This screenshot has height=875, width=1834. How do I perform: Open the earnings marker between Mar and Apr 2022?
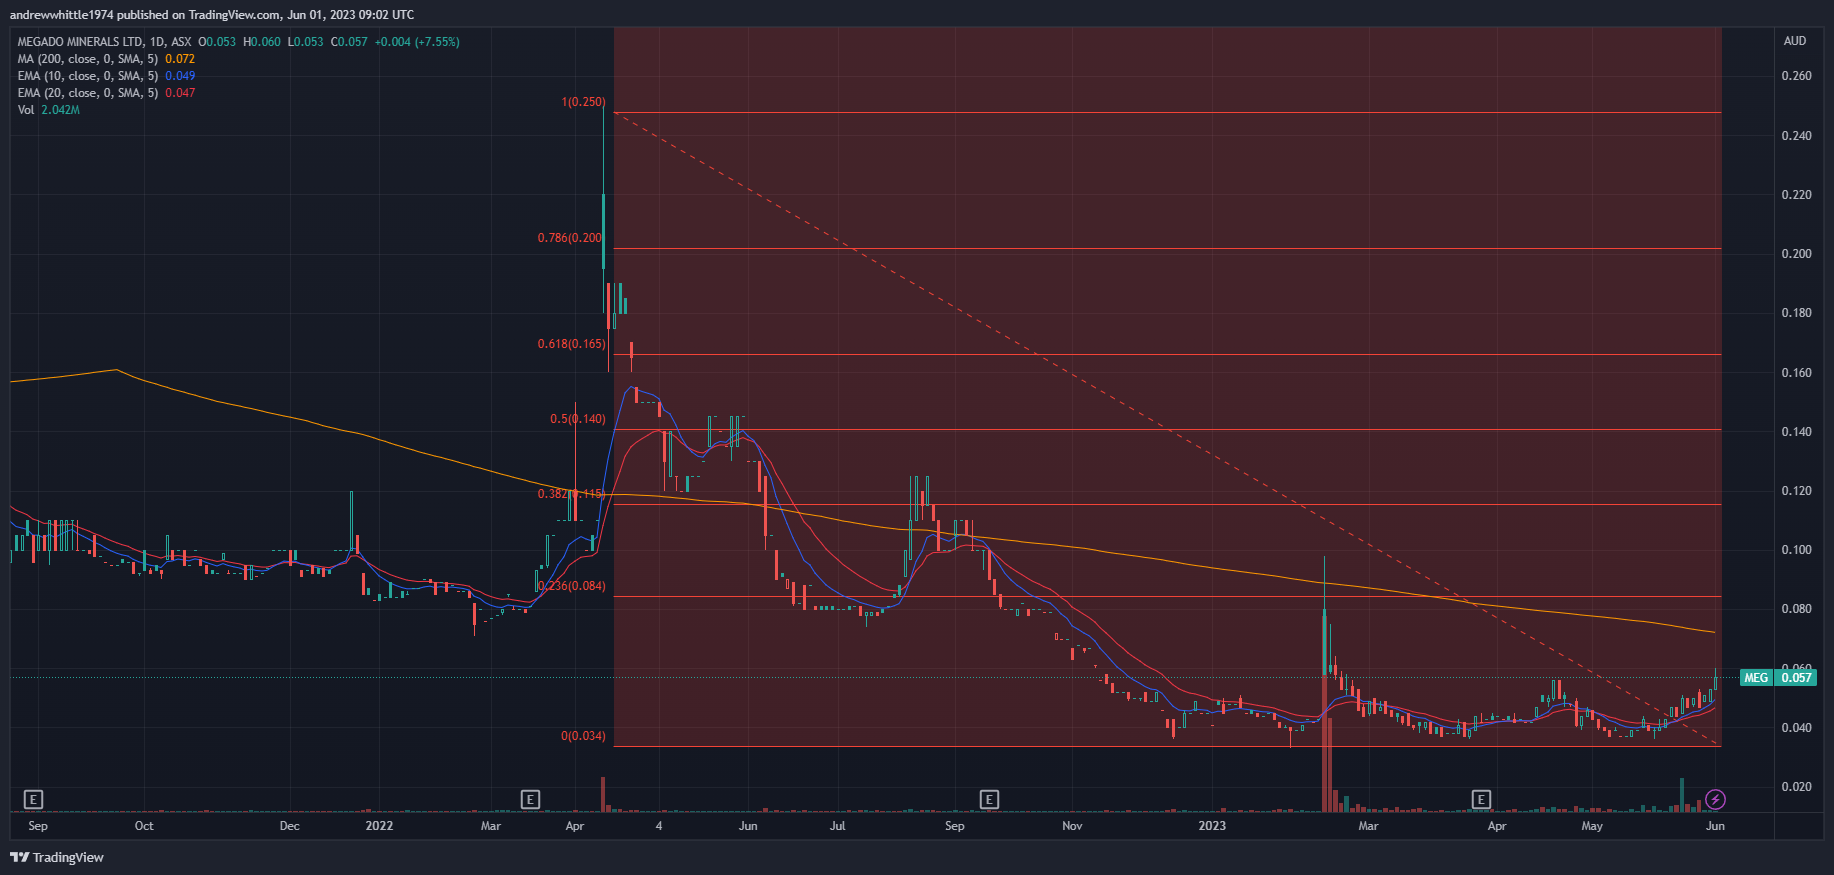pyautogui.click(x=530, y=799)
